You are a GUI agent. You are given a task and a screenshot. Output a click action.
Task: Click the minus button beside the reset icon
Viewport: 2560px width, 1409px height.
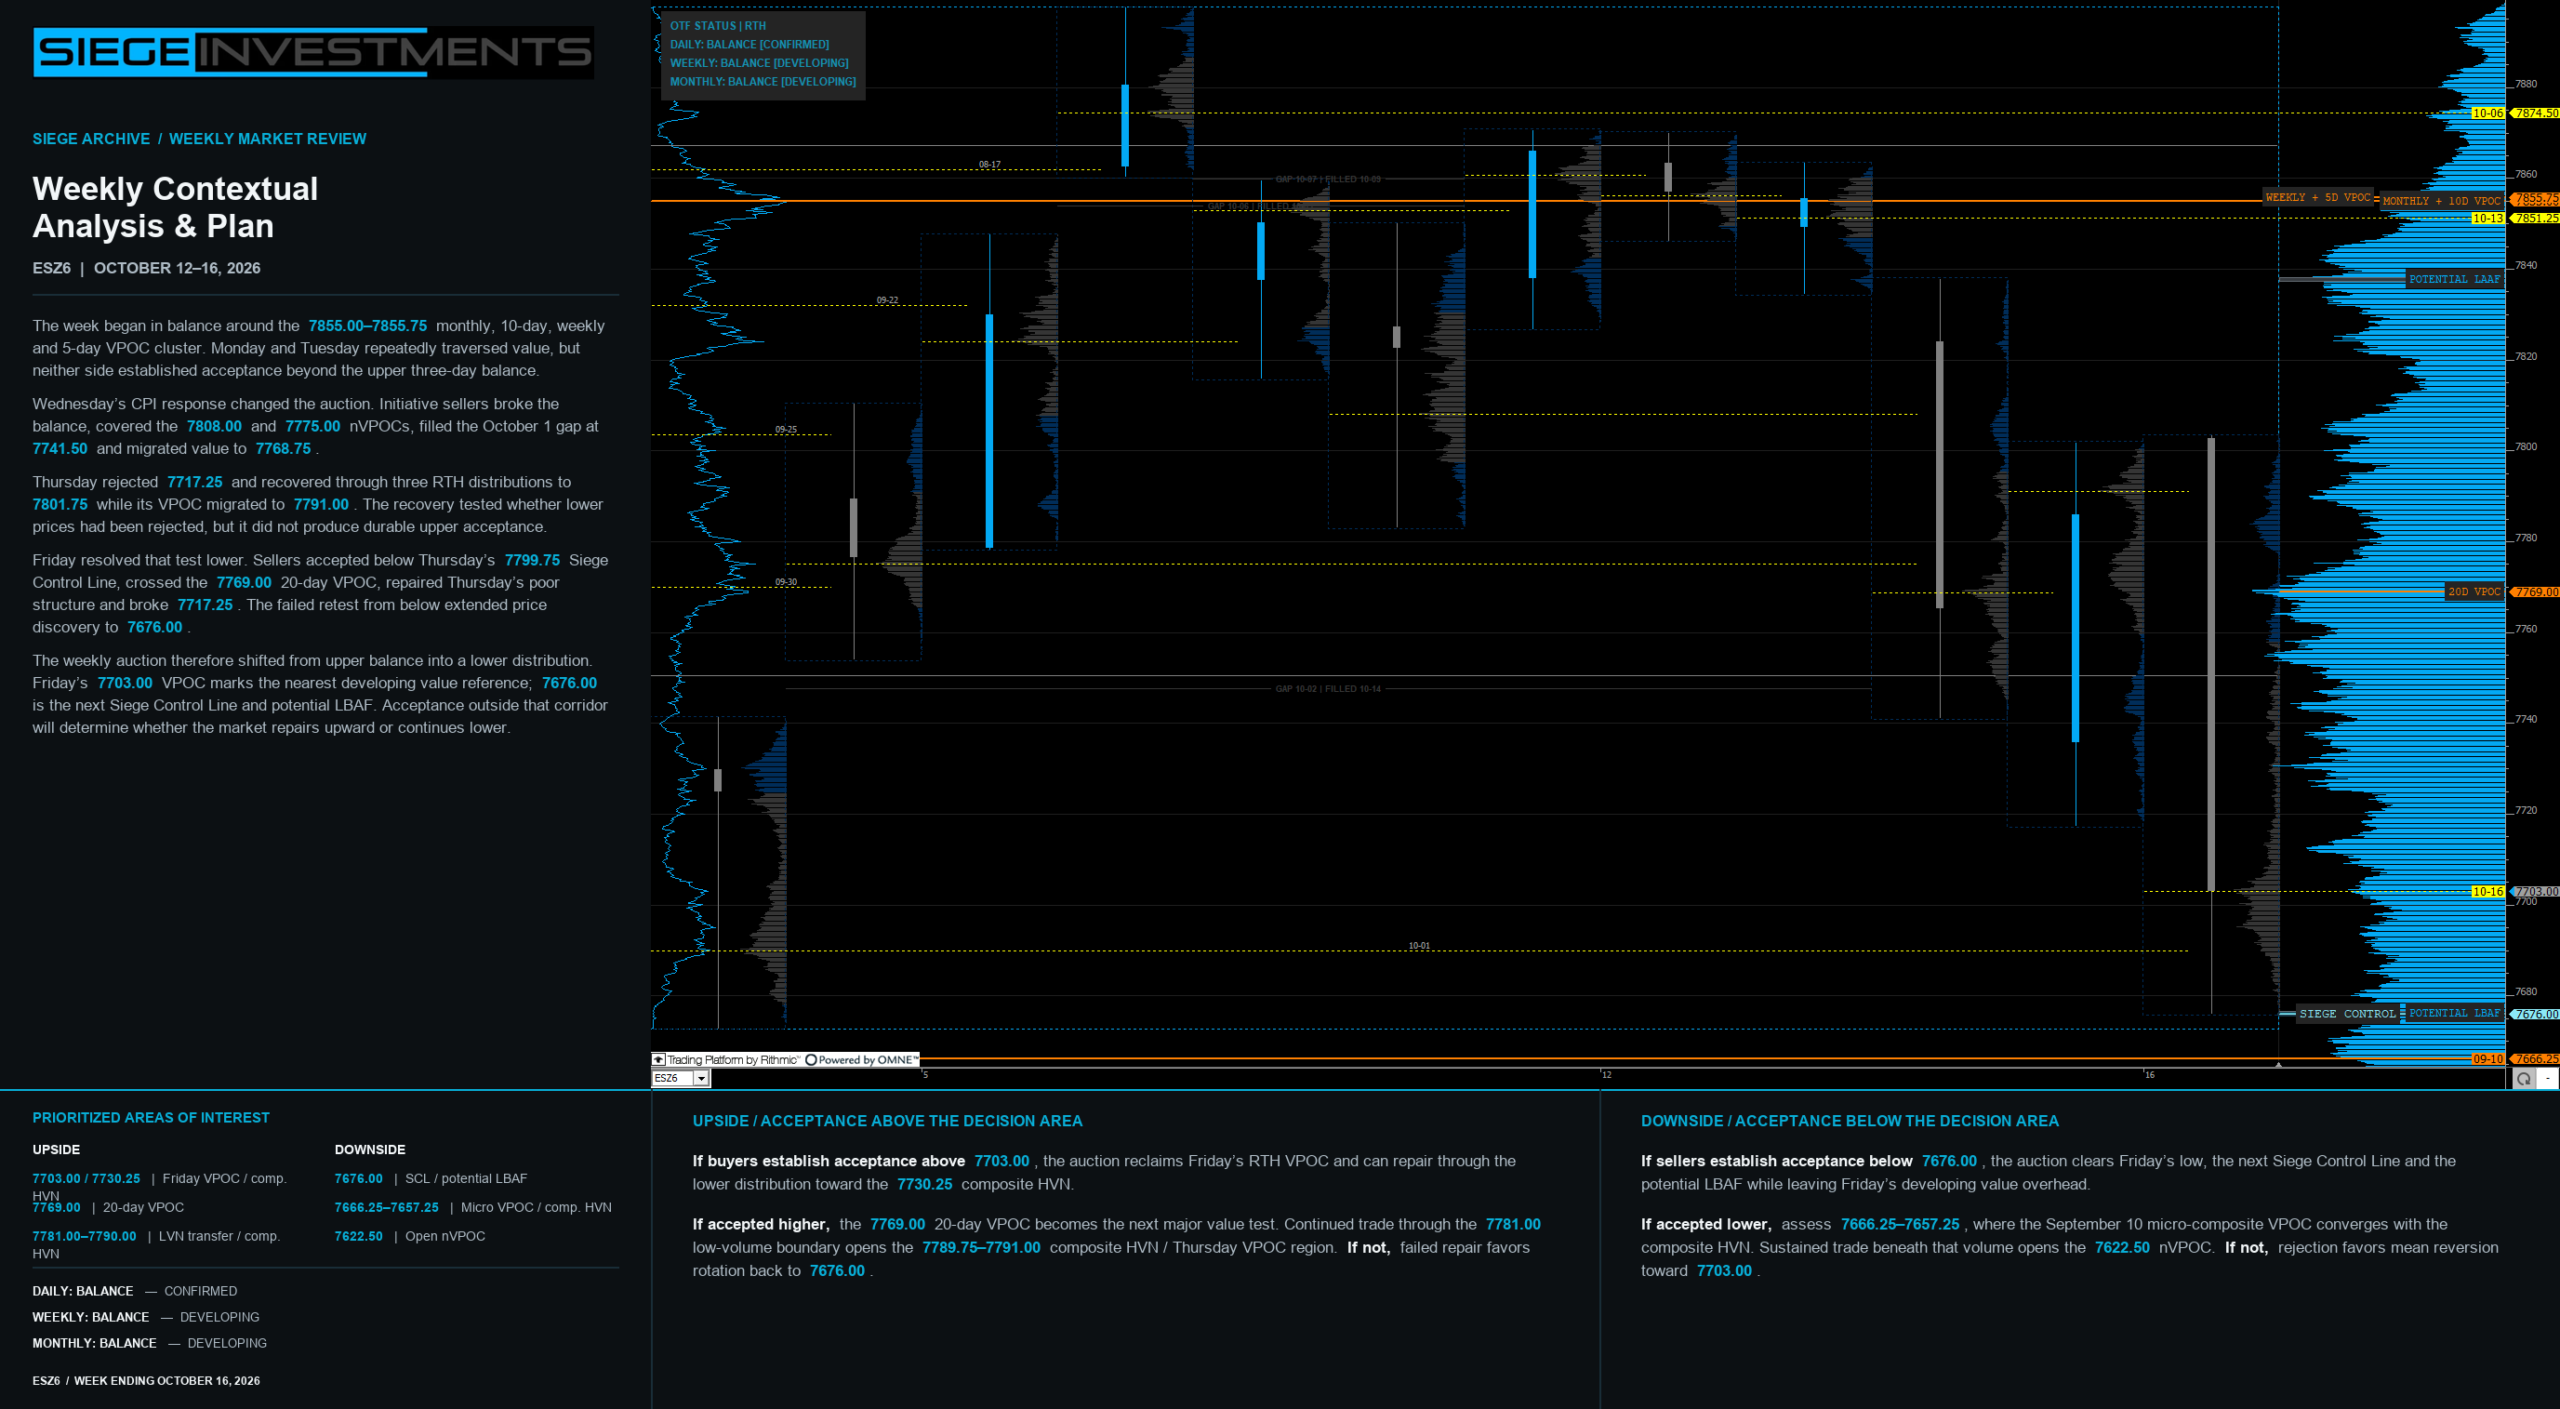pyautogui.click(x=2548, y=1078)
